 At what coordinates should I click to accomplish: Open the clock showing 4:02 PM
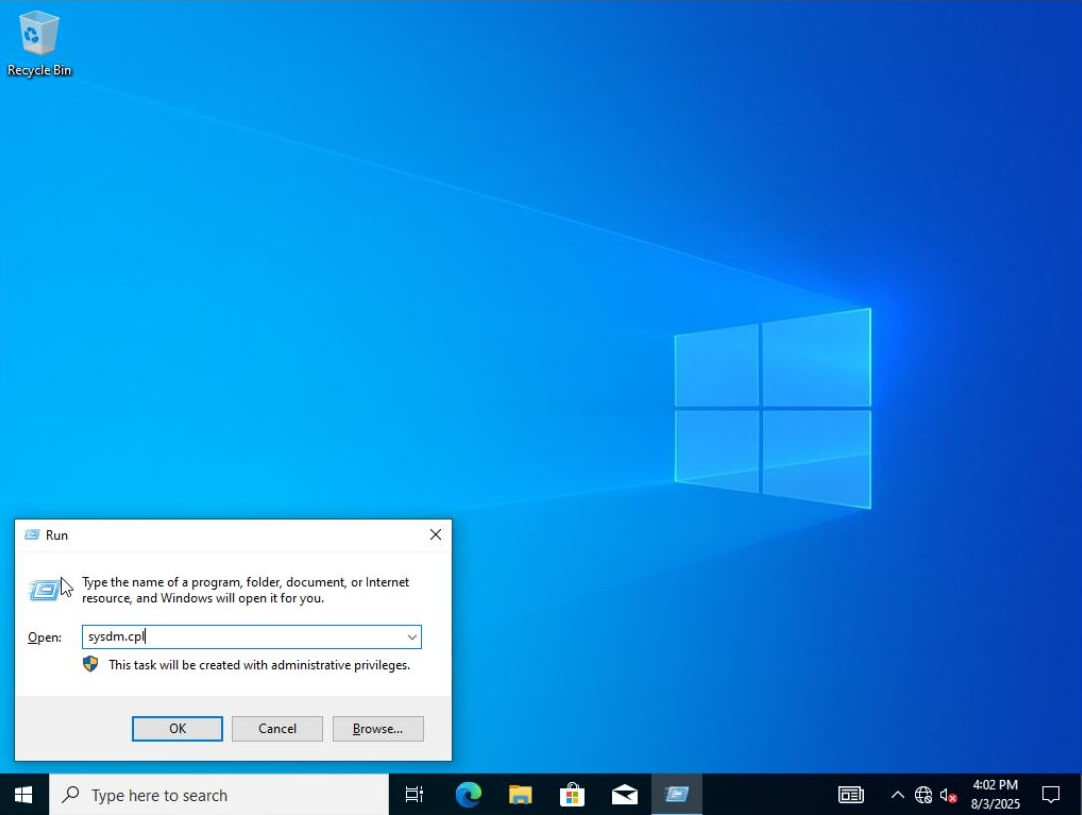point(995,795)
